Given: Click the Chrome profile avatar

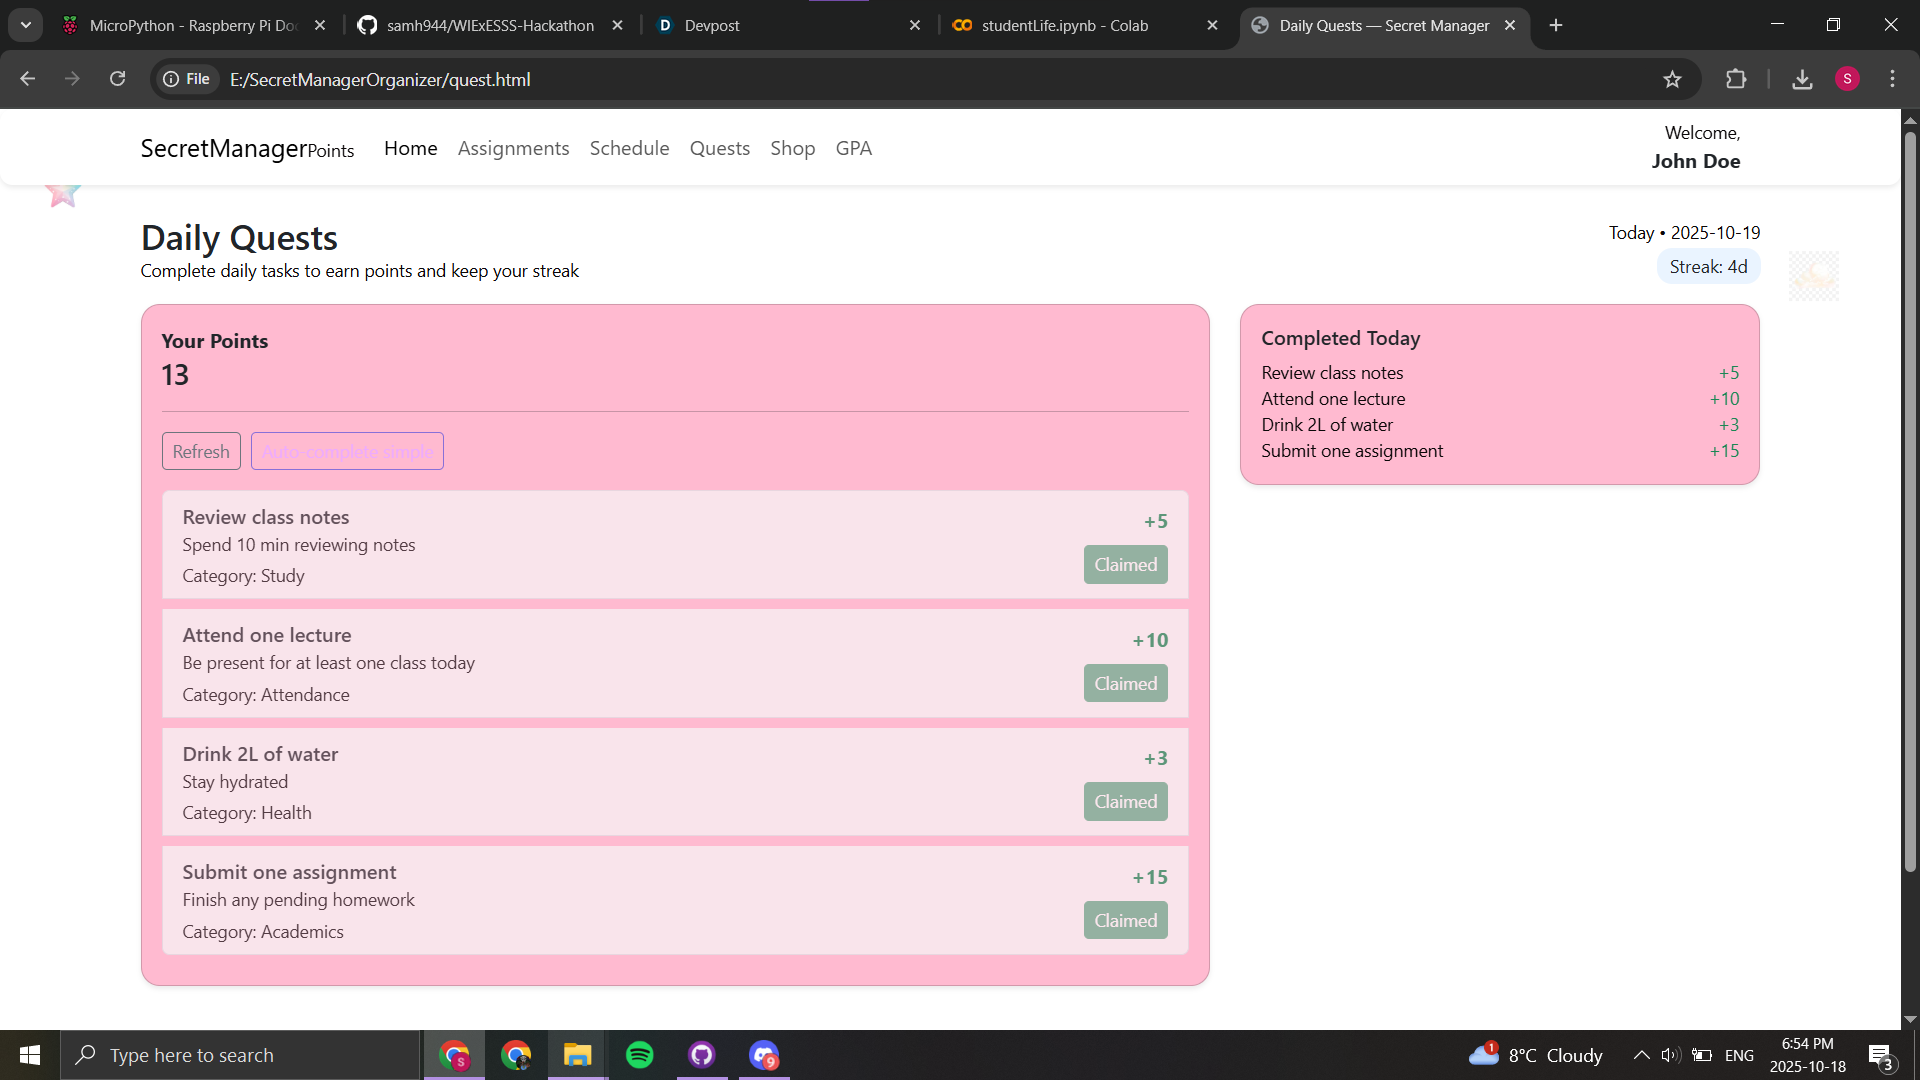Looking at the screenshot, I should [x=1847, y=79].
